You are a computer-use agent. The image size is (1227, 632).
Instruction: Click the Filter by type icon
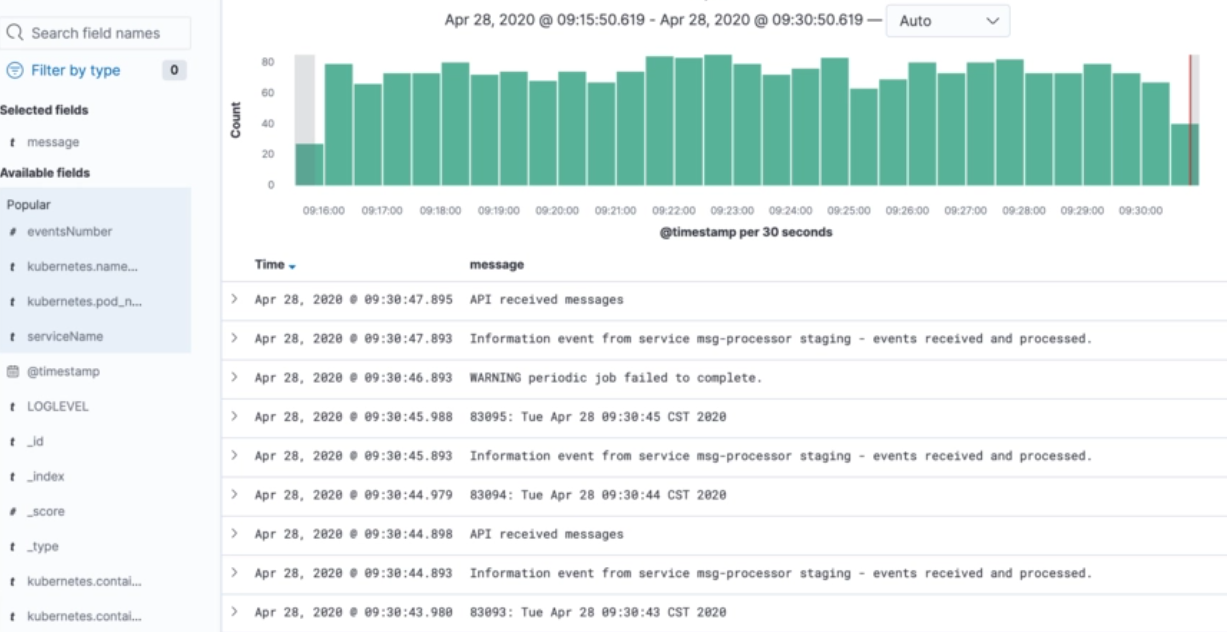(15, 71)
